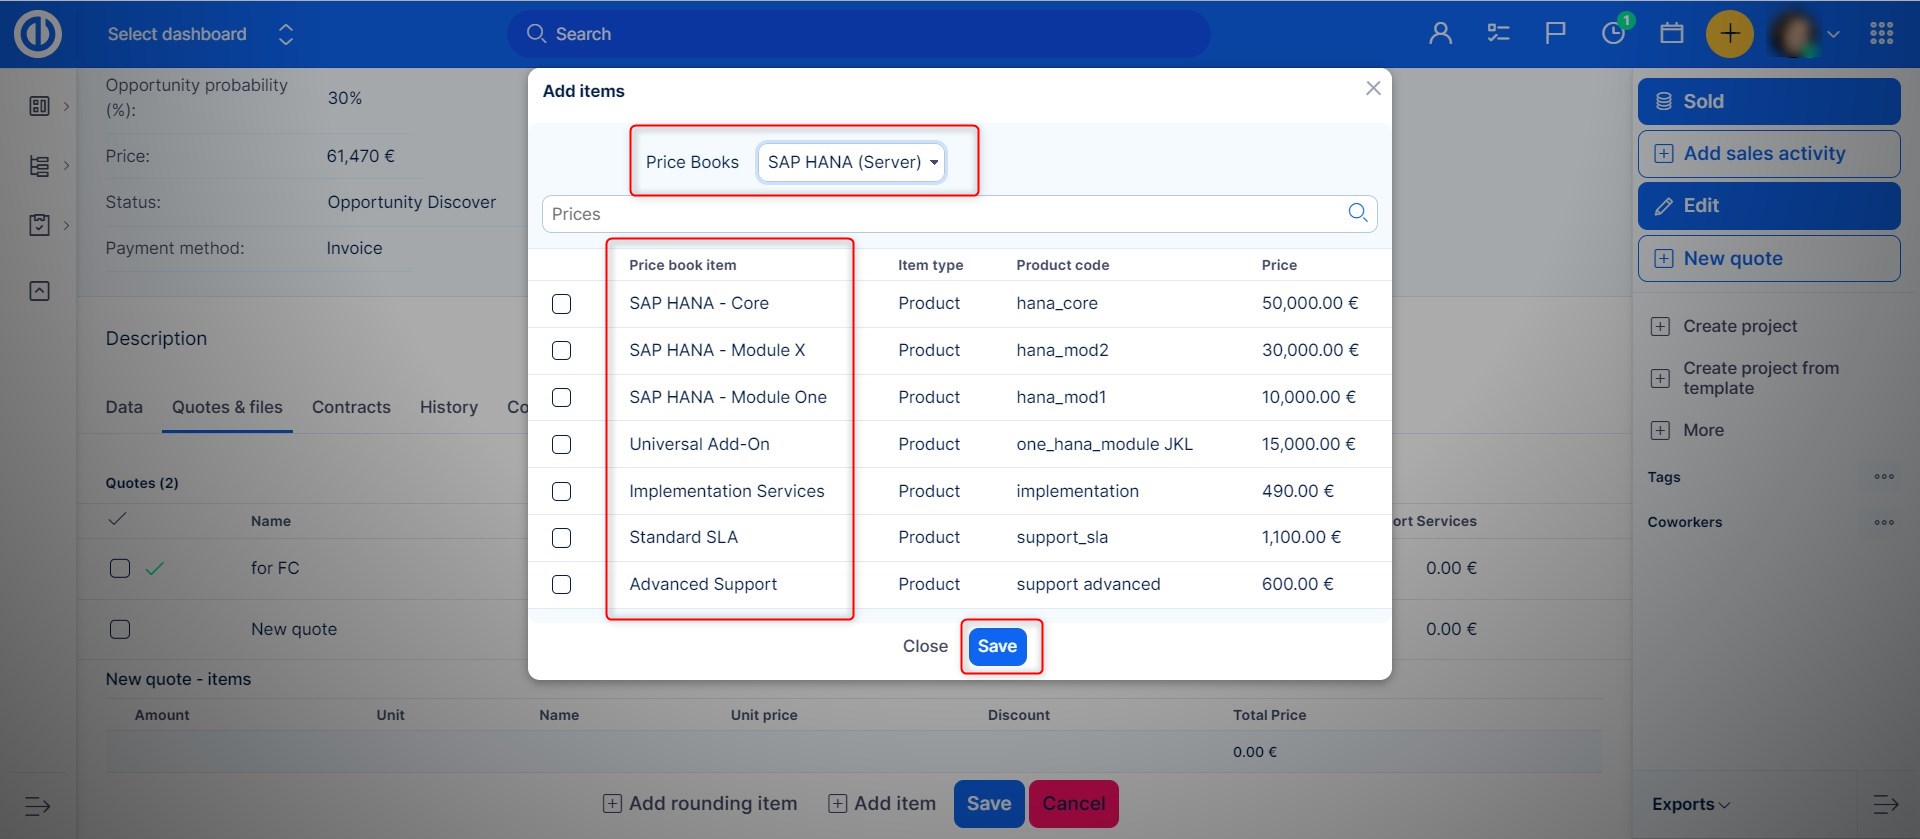Select the Advanced Support item checkbox

click(x=562, y=585)
